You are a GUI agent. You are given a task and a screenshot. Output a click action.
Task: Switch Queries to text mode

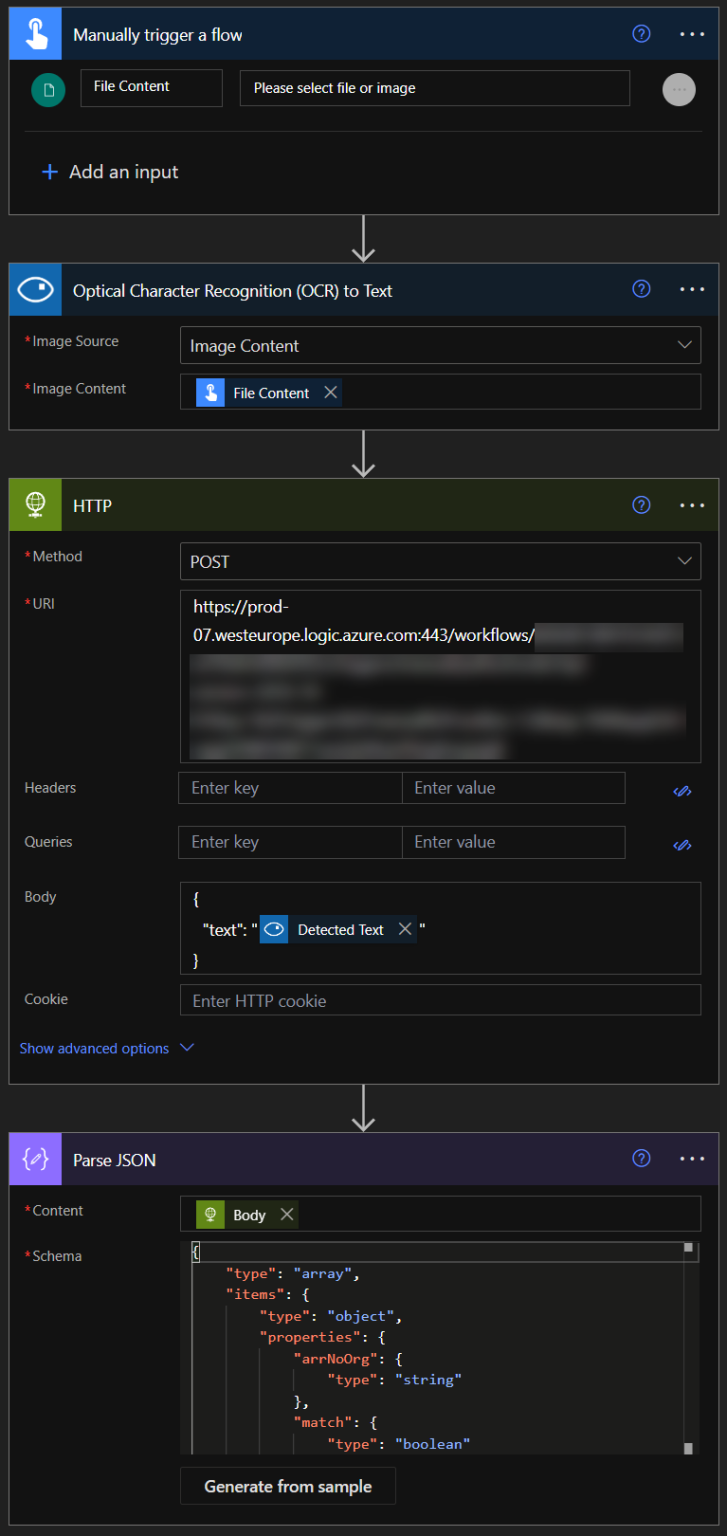[682, 844]
